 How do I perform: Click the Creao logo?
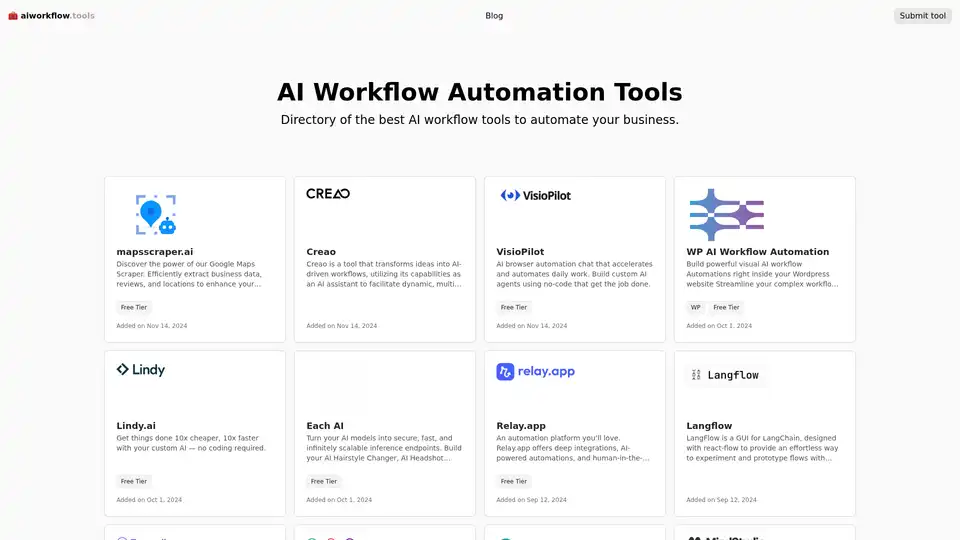[328, 194]
